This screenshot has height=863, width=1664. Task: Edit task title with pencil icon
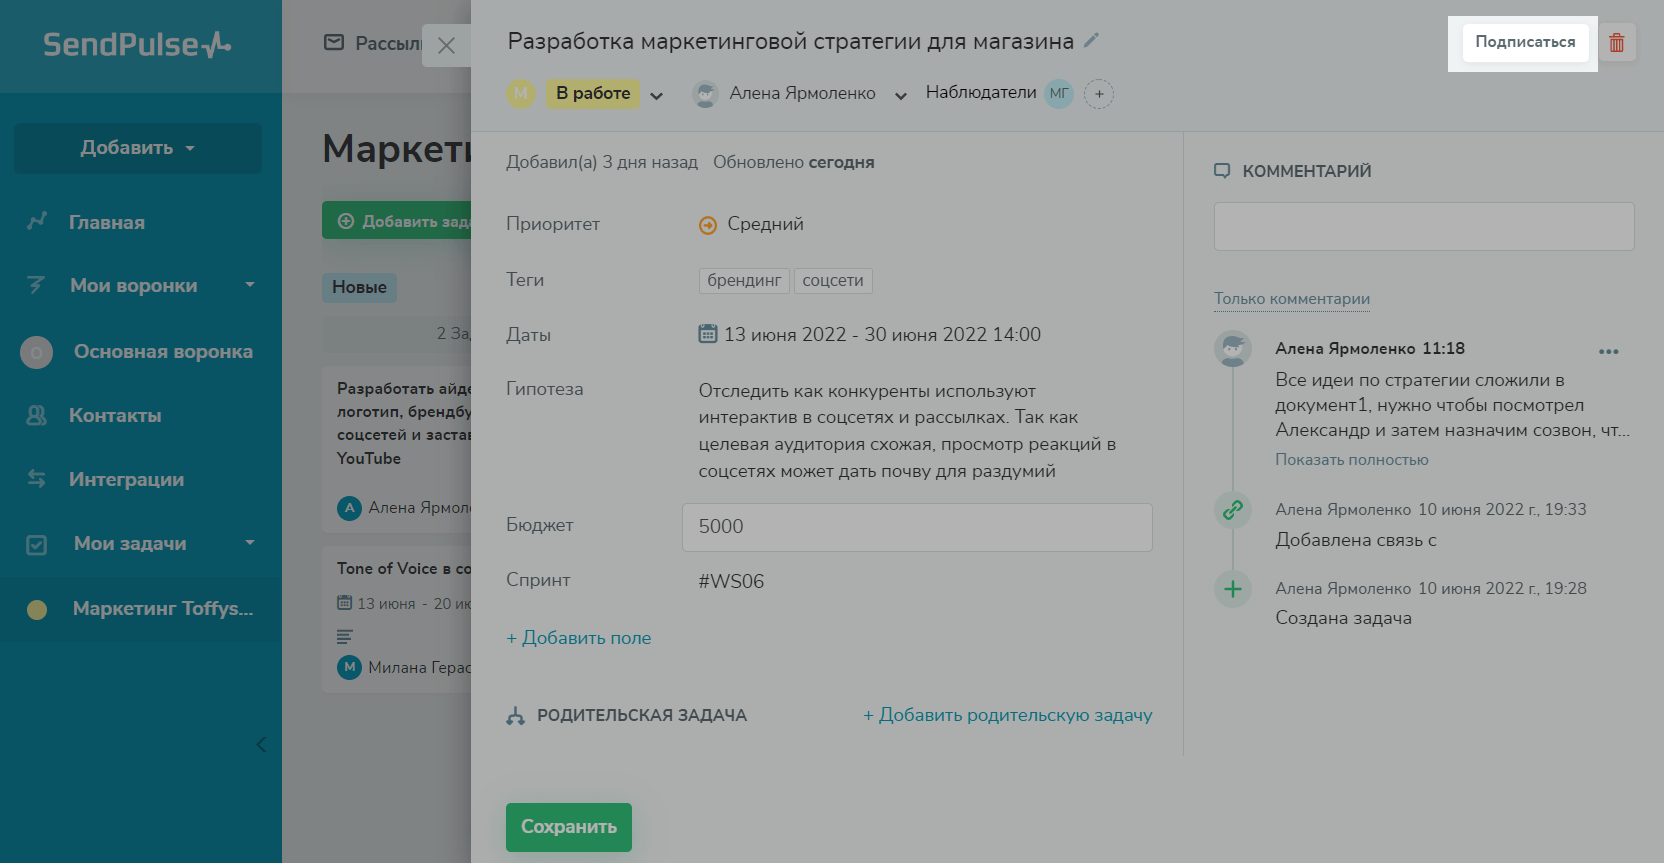tap(1092, 40)
